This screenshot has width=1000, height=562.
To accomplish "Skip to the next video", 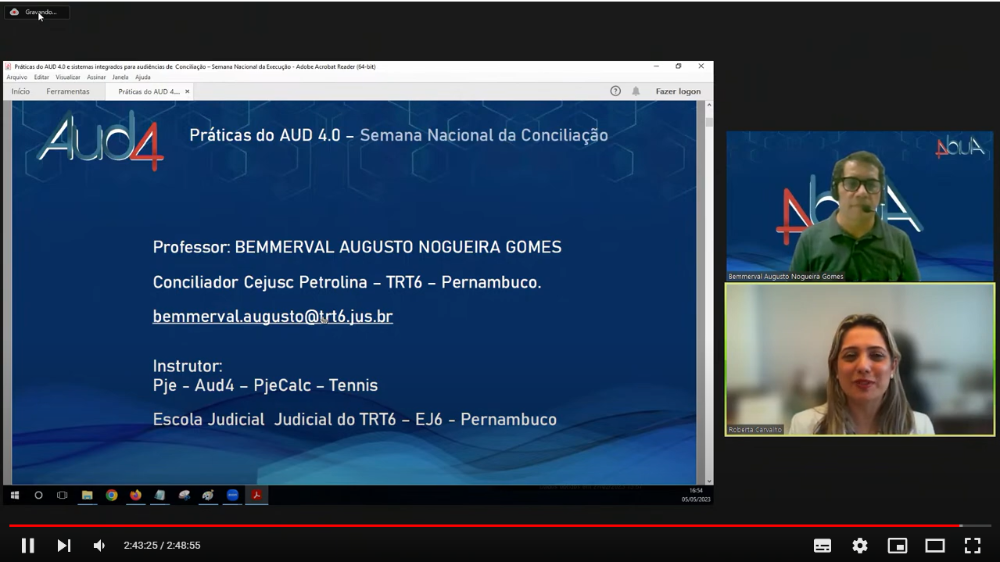I will pyautogui.click(x=64, y=545).
